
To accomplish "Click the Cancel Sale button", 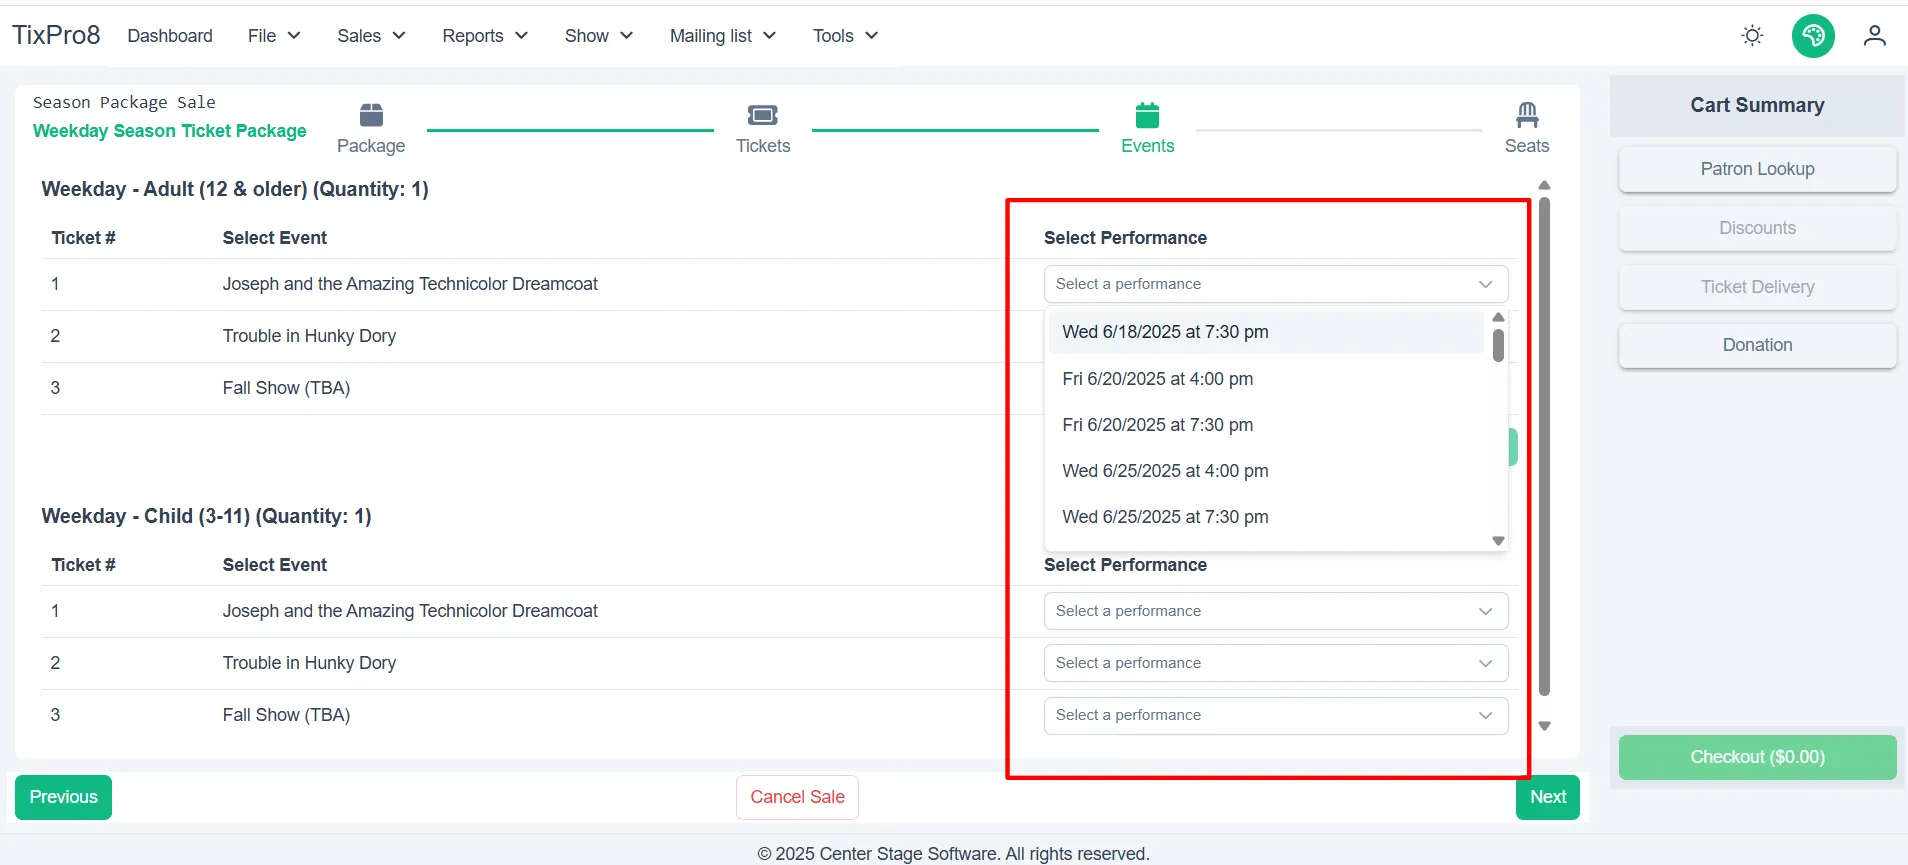I will 797,797.
